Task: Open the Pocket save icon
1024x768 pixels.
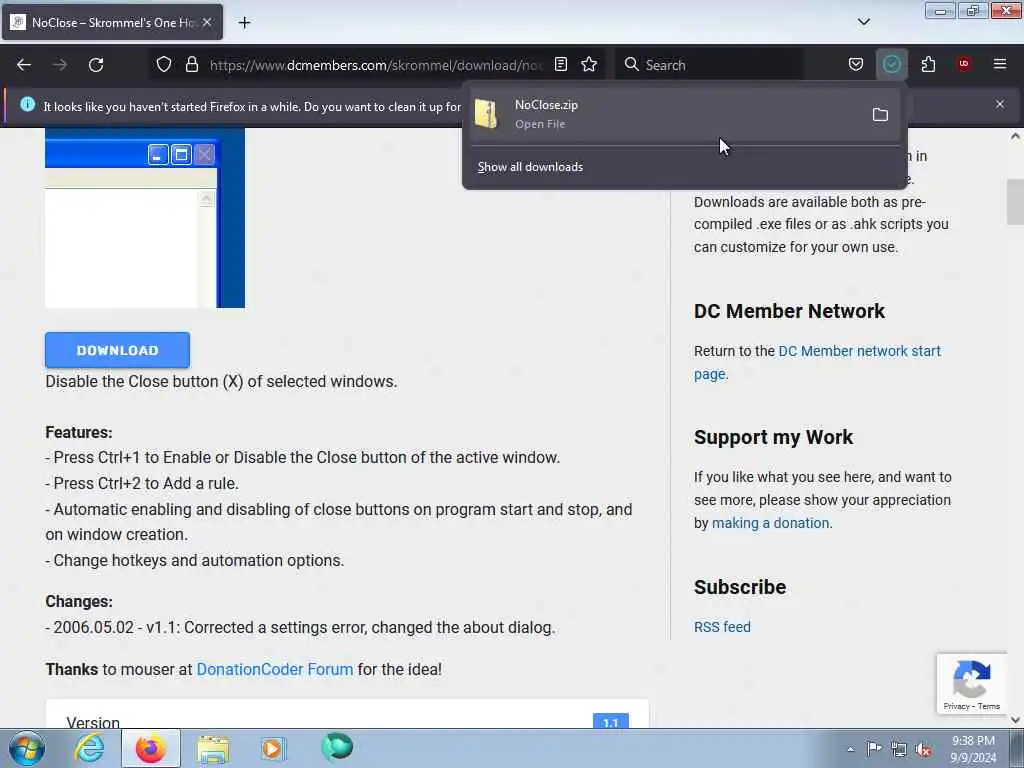Action: point(856,64)
